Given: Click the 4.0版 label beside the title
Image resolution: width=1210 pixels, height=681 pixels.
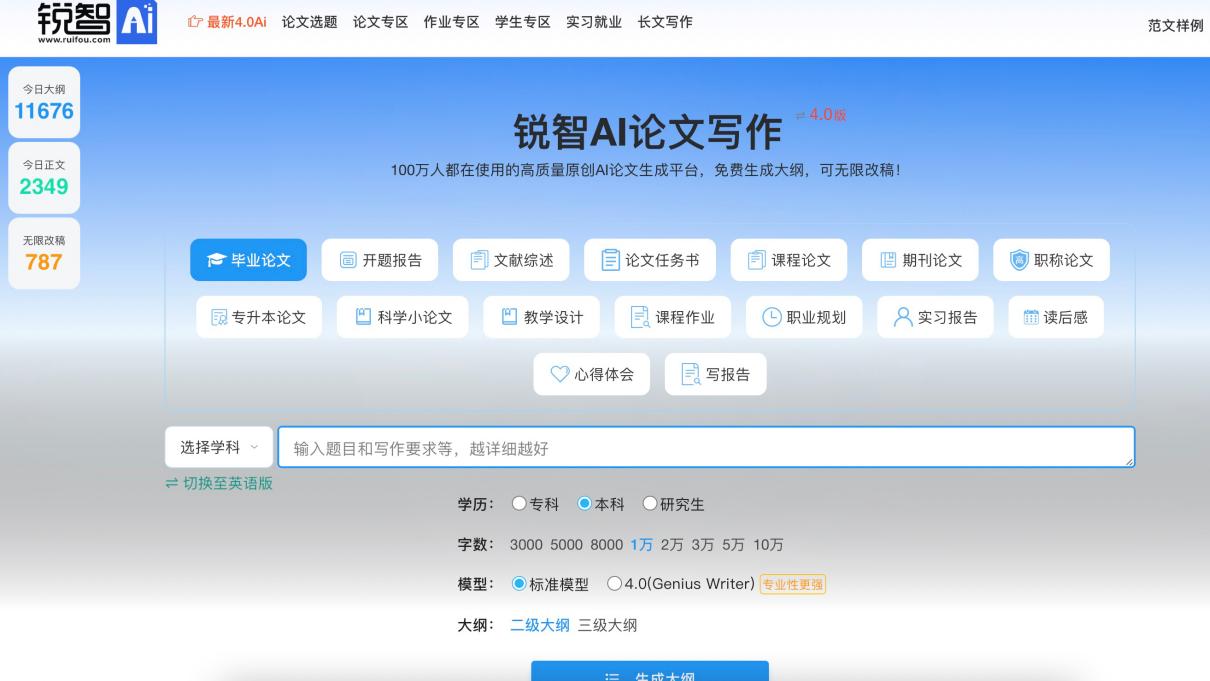Looking at the screenshot, I should [821, 115].
